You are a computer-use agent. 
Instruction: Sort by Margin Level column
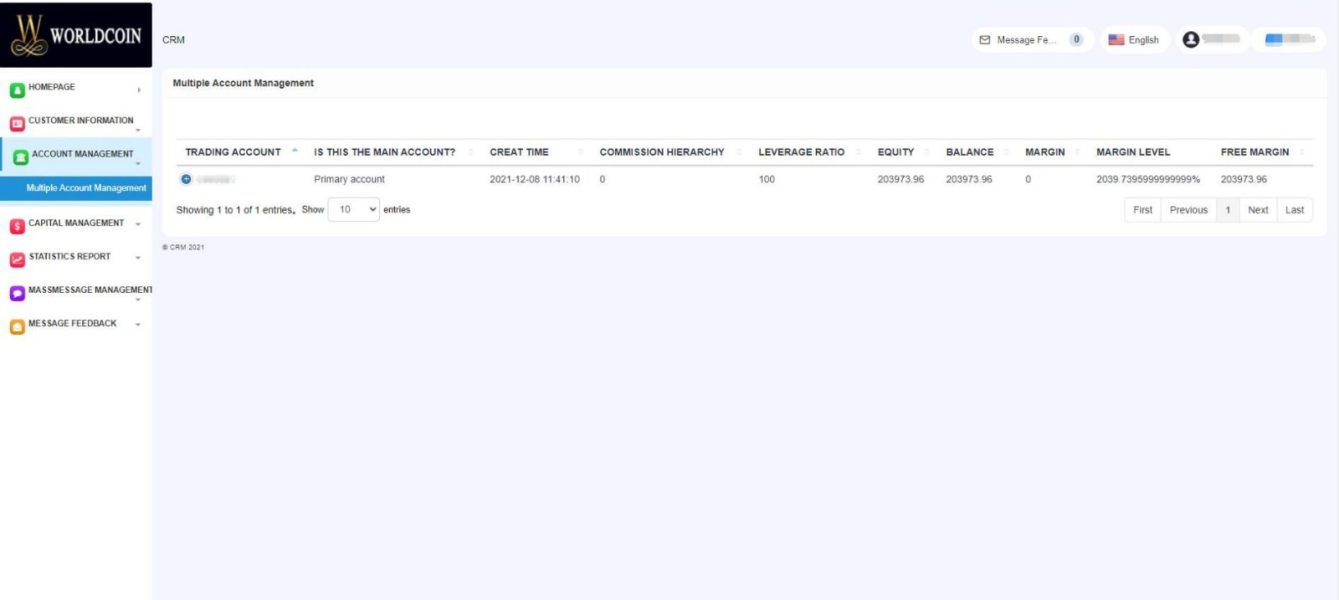(x=1151, y=152)
